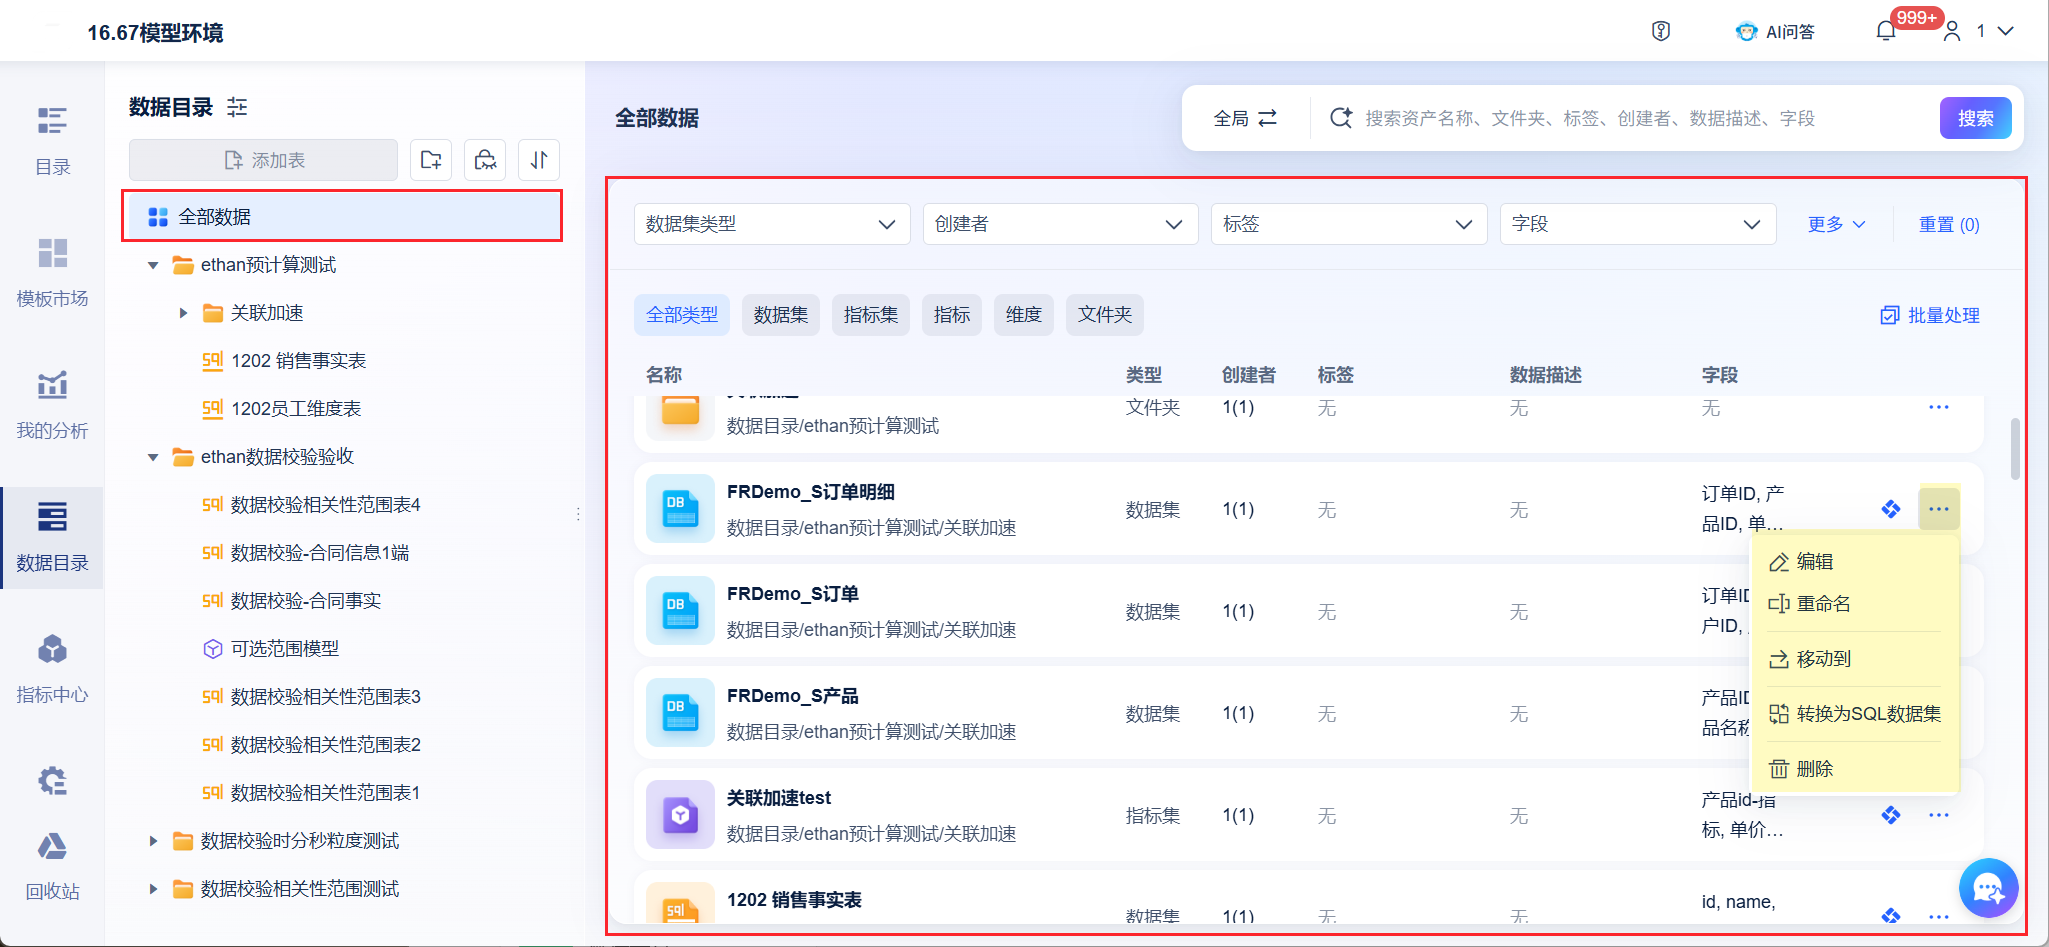The image size is (2049, 947).
Task: Toggle the 全局 search scope switch
Action: click(1245, 118)
